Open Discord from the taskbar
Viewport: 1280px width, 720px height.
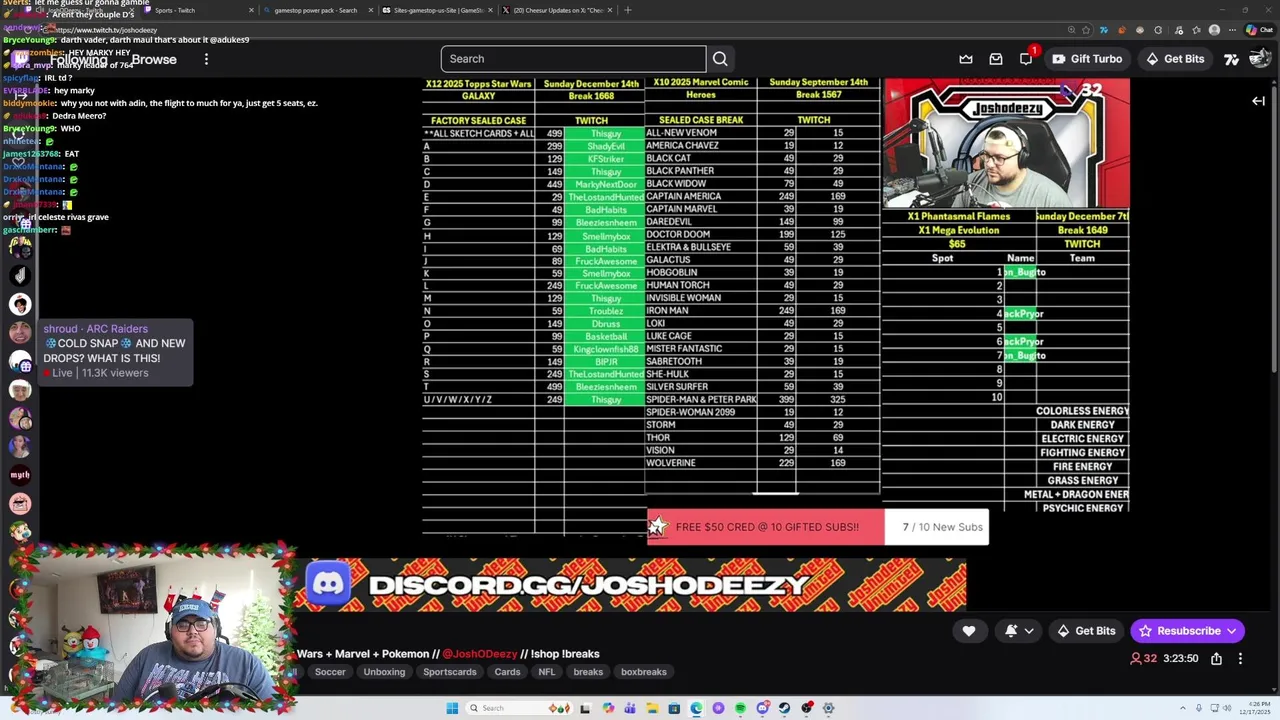(763, 708)
